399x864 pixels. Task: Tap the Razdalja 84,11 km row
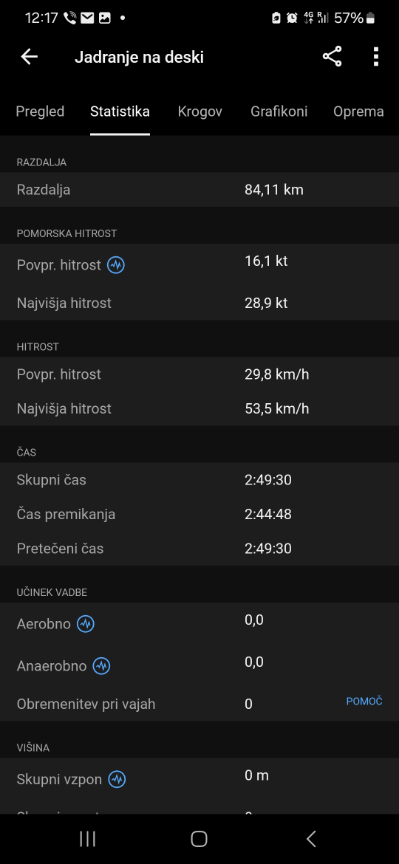(200, 190)
